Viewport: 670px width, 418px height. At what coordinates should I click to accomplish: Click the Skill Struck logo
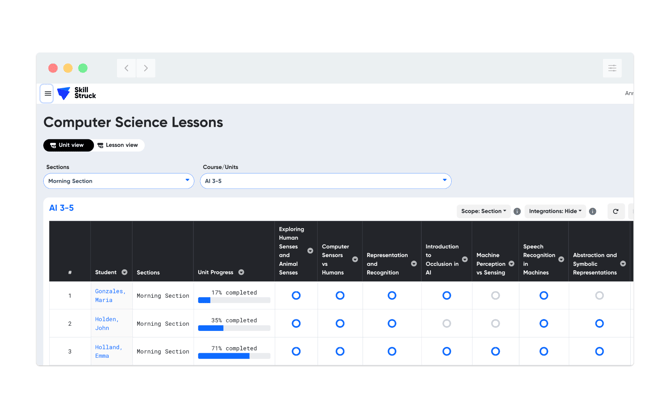click(x=76, y=93)
